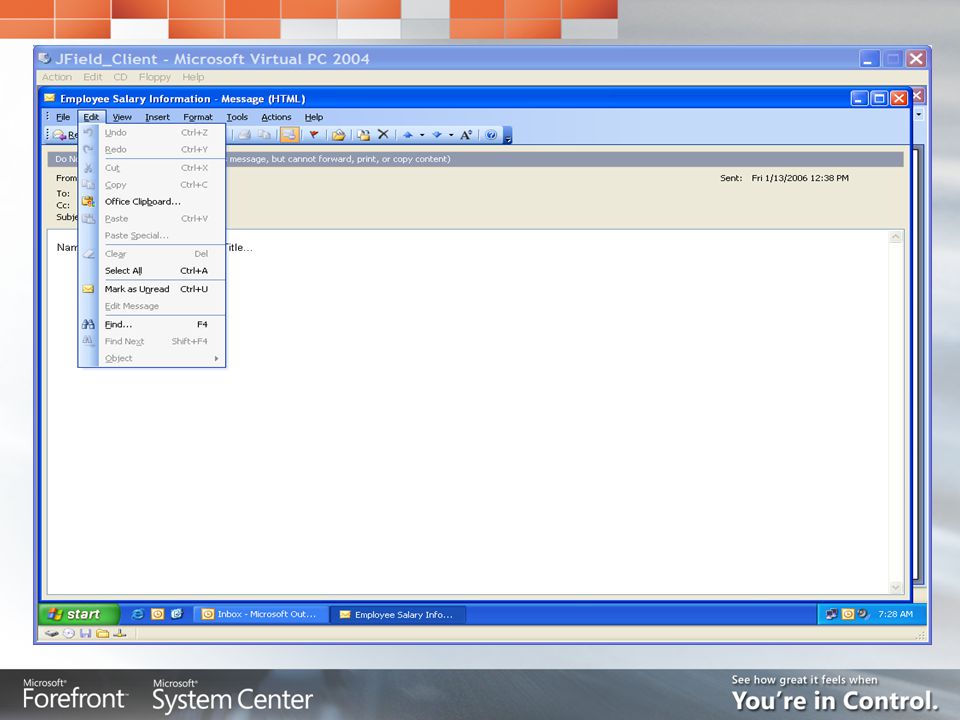Click the red Follow Up flag icon
Viewport: 960px width, 720px height.
pos(313,135)
